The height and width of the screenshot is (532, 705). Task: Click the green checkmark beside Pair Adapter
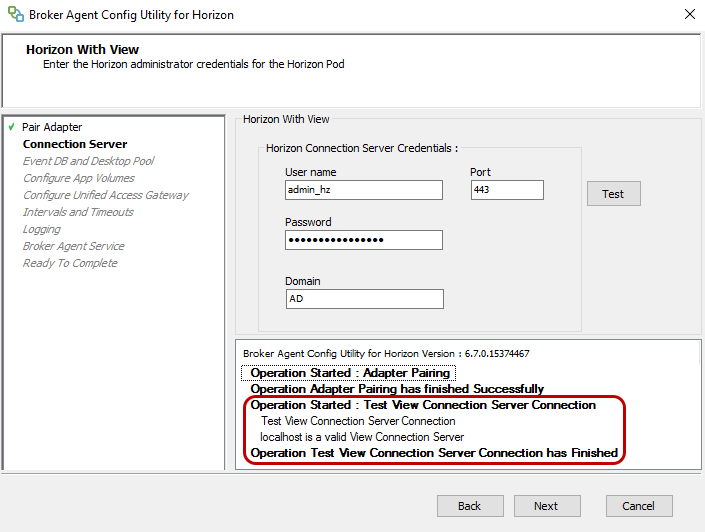coord(10,127)
